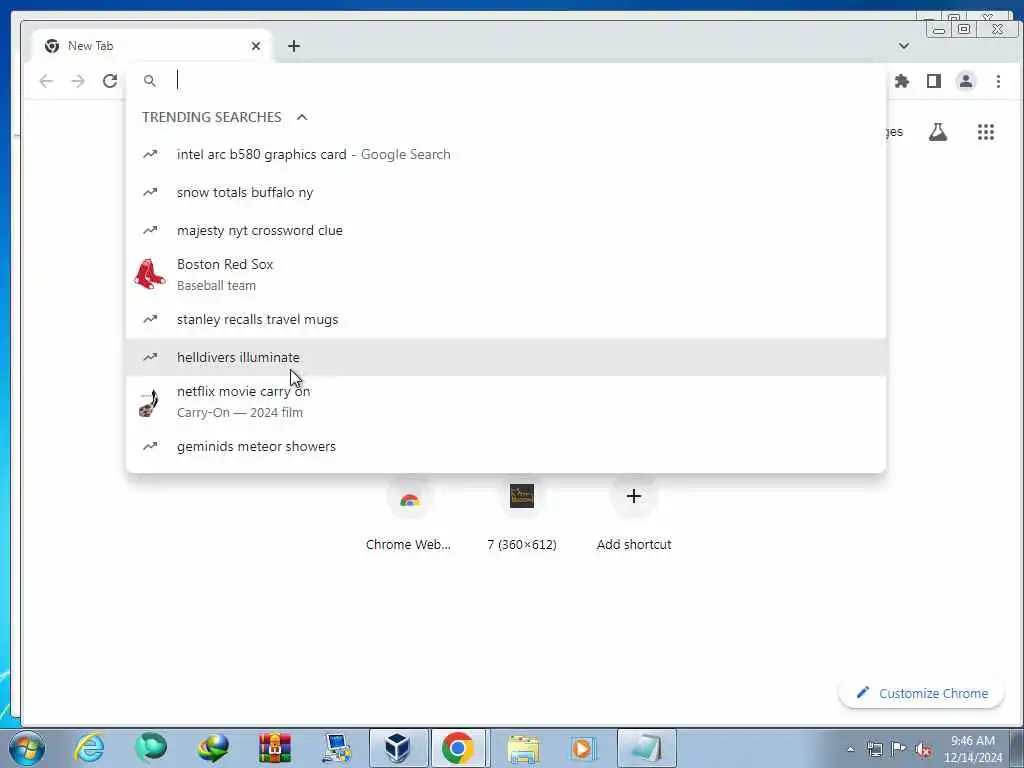The width and height of the screenshot is (1024, 768).
Task: Open the Extensions puzzle icon
Action: coord(902,81)
